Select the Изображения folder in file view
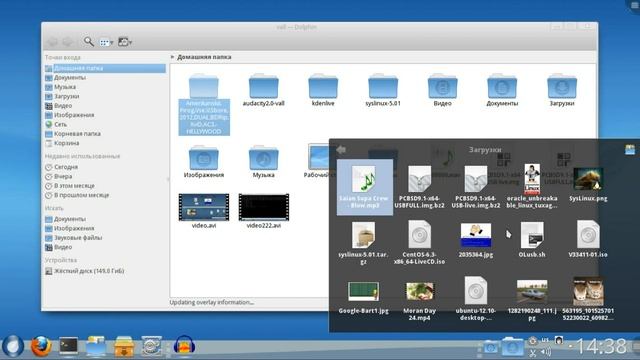This screenshot has width=640, height=360. (204, 162)
